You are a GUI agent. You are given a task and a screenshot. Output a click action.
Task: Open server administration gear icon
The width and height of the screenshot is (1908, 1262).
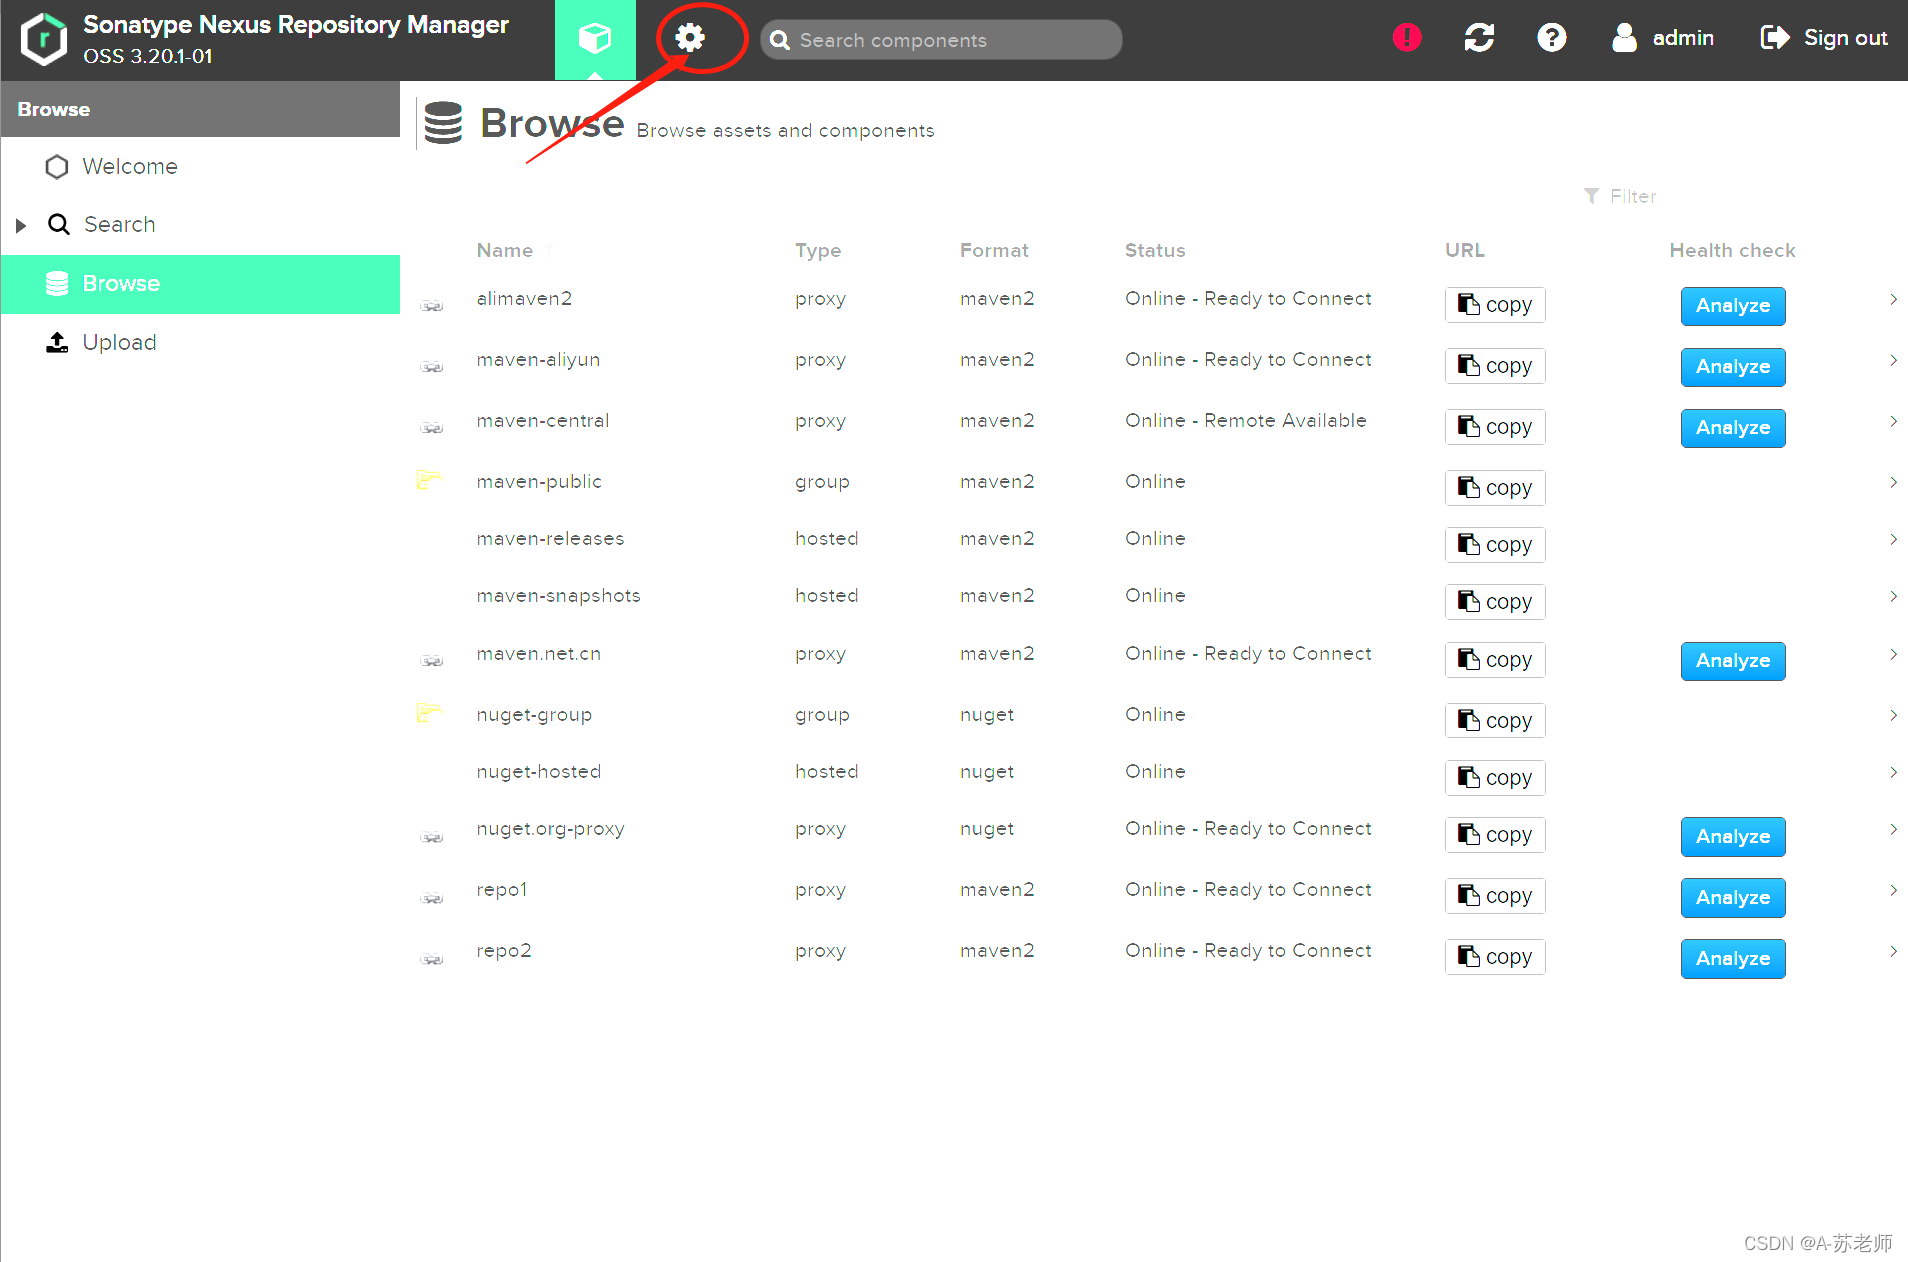(690, 38)
